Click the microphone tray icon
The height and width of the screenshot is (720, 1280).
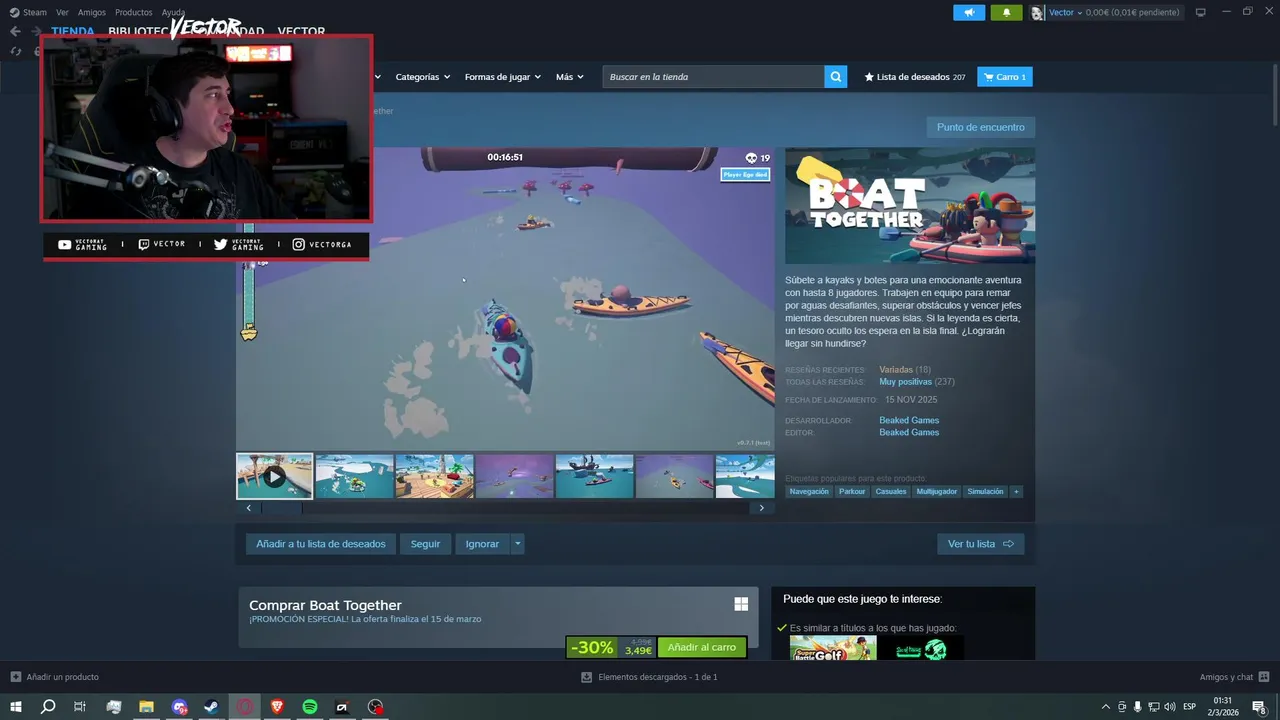[x=1137, y=706]
